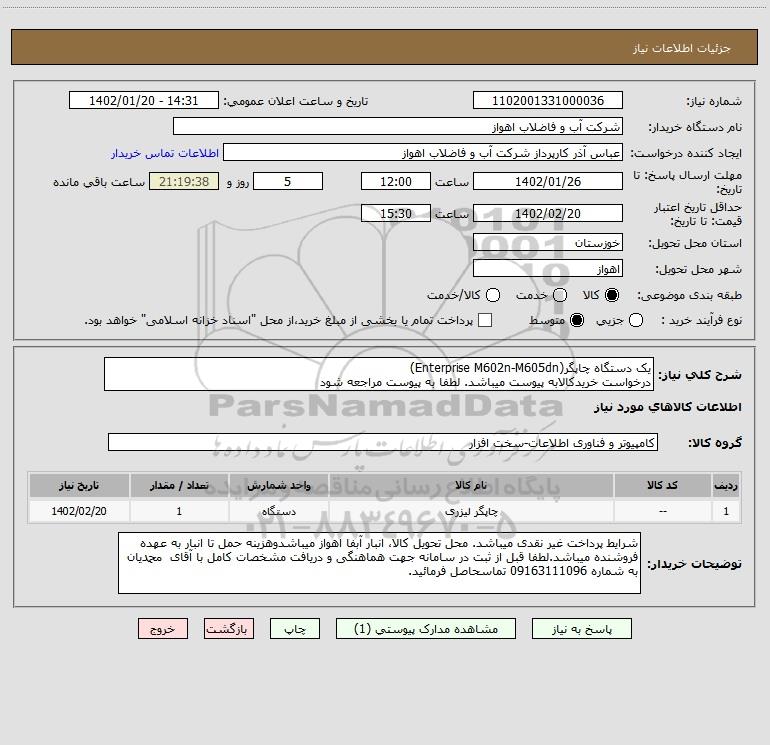The image size is (770, 745).
Task: Click the خروج exit button
Action: pos(163,629)
